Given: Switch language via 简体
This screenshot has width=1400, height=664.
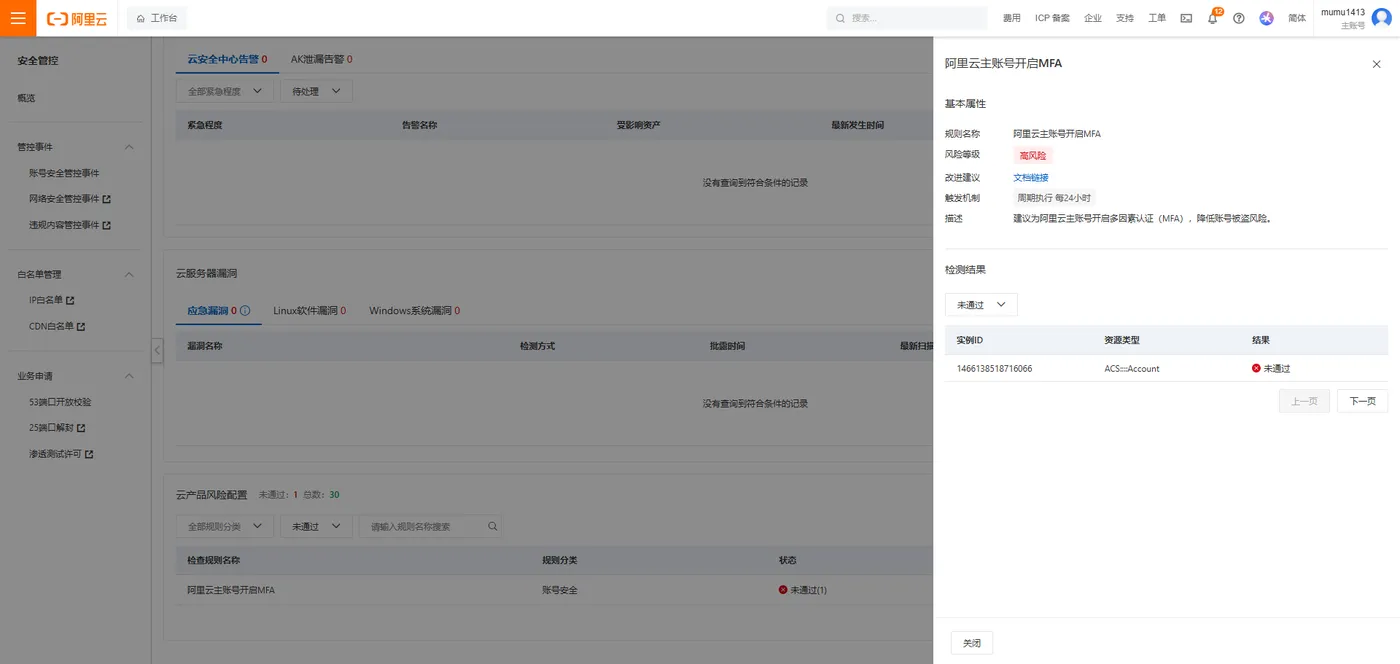Looking at the screenshot, I should pyautogui.click(x=1297, y=18).
